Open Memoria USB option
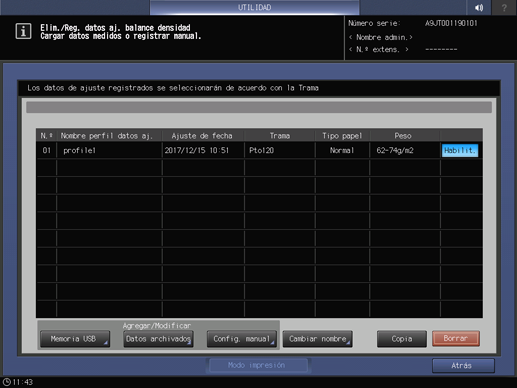Image resolution: width=517 pixels, height=388 pixels. pos(75,339)
